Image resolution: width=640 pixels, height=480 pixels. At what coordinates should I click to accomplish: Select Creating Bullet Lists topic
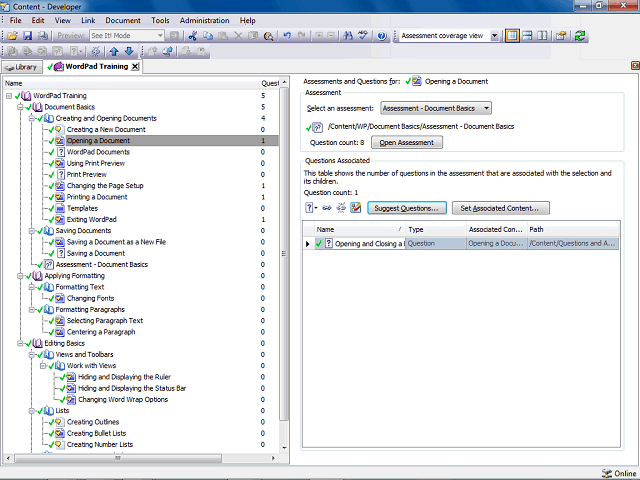point(96,433)
